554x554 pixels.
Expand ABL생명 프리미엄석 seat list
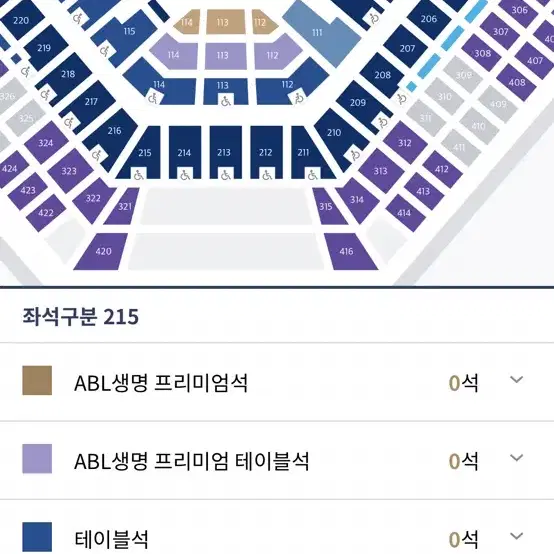click(x=517, y=380)
